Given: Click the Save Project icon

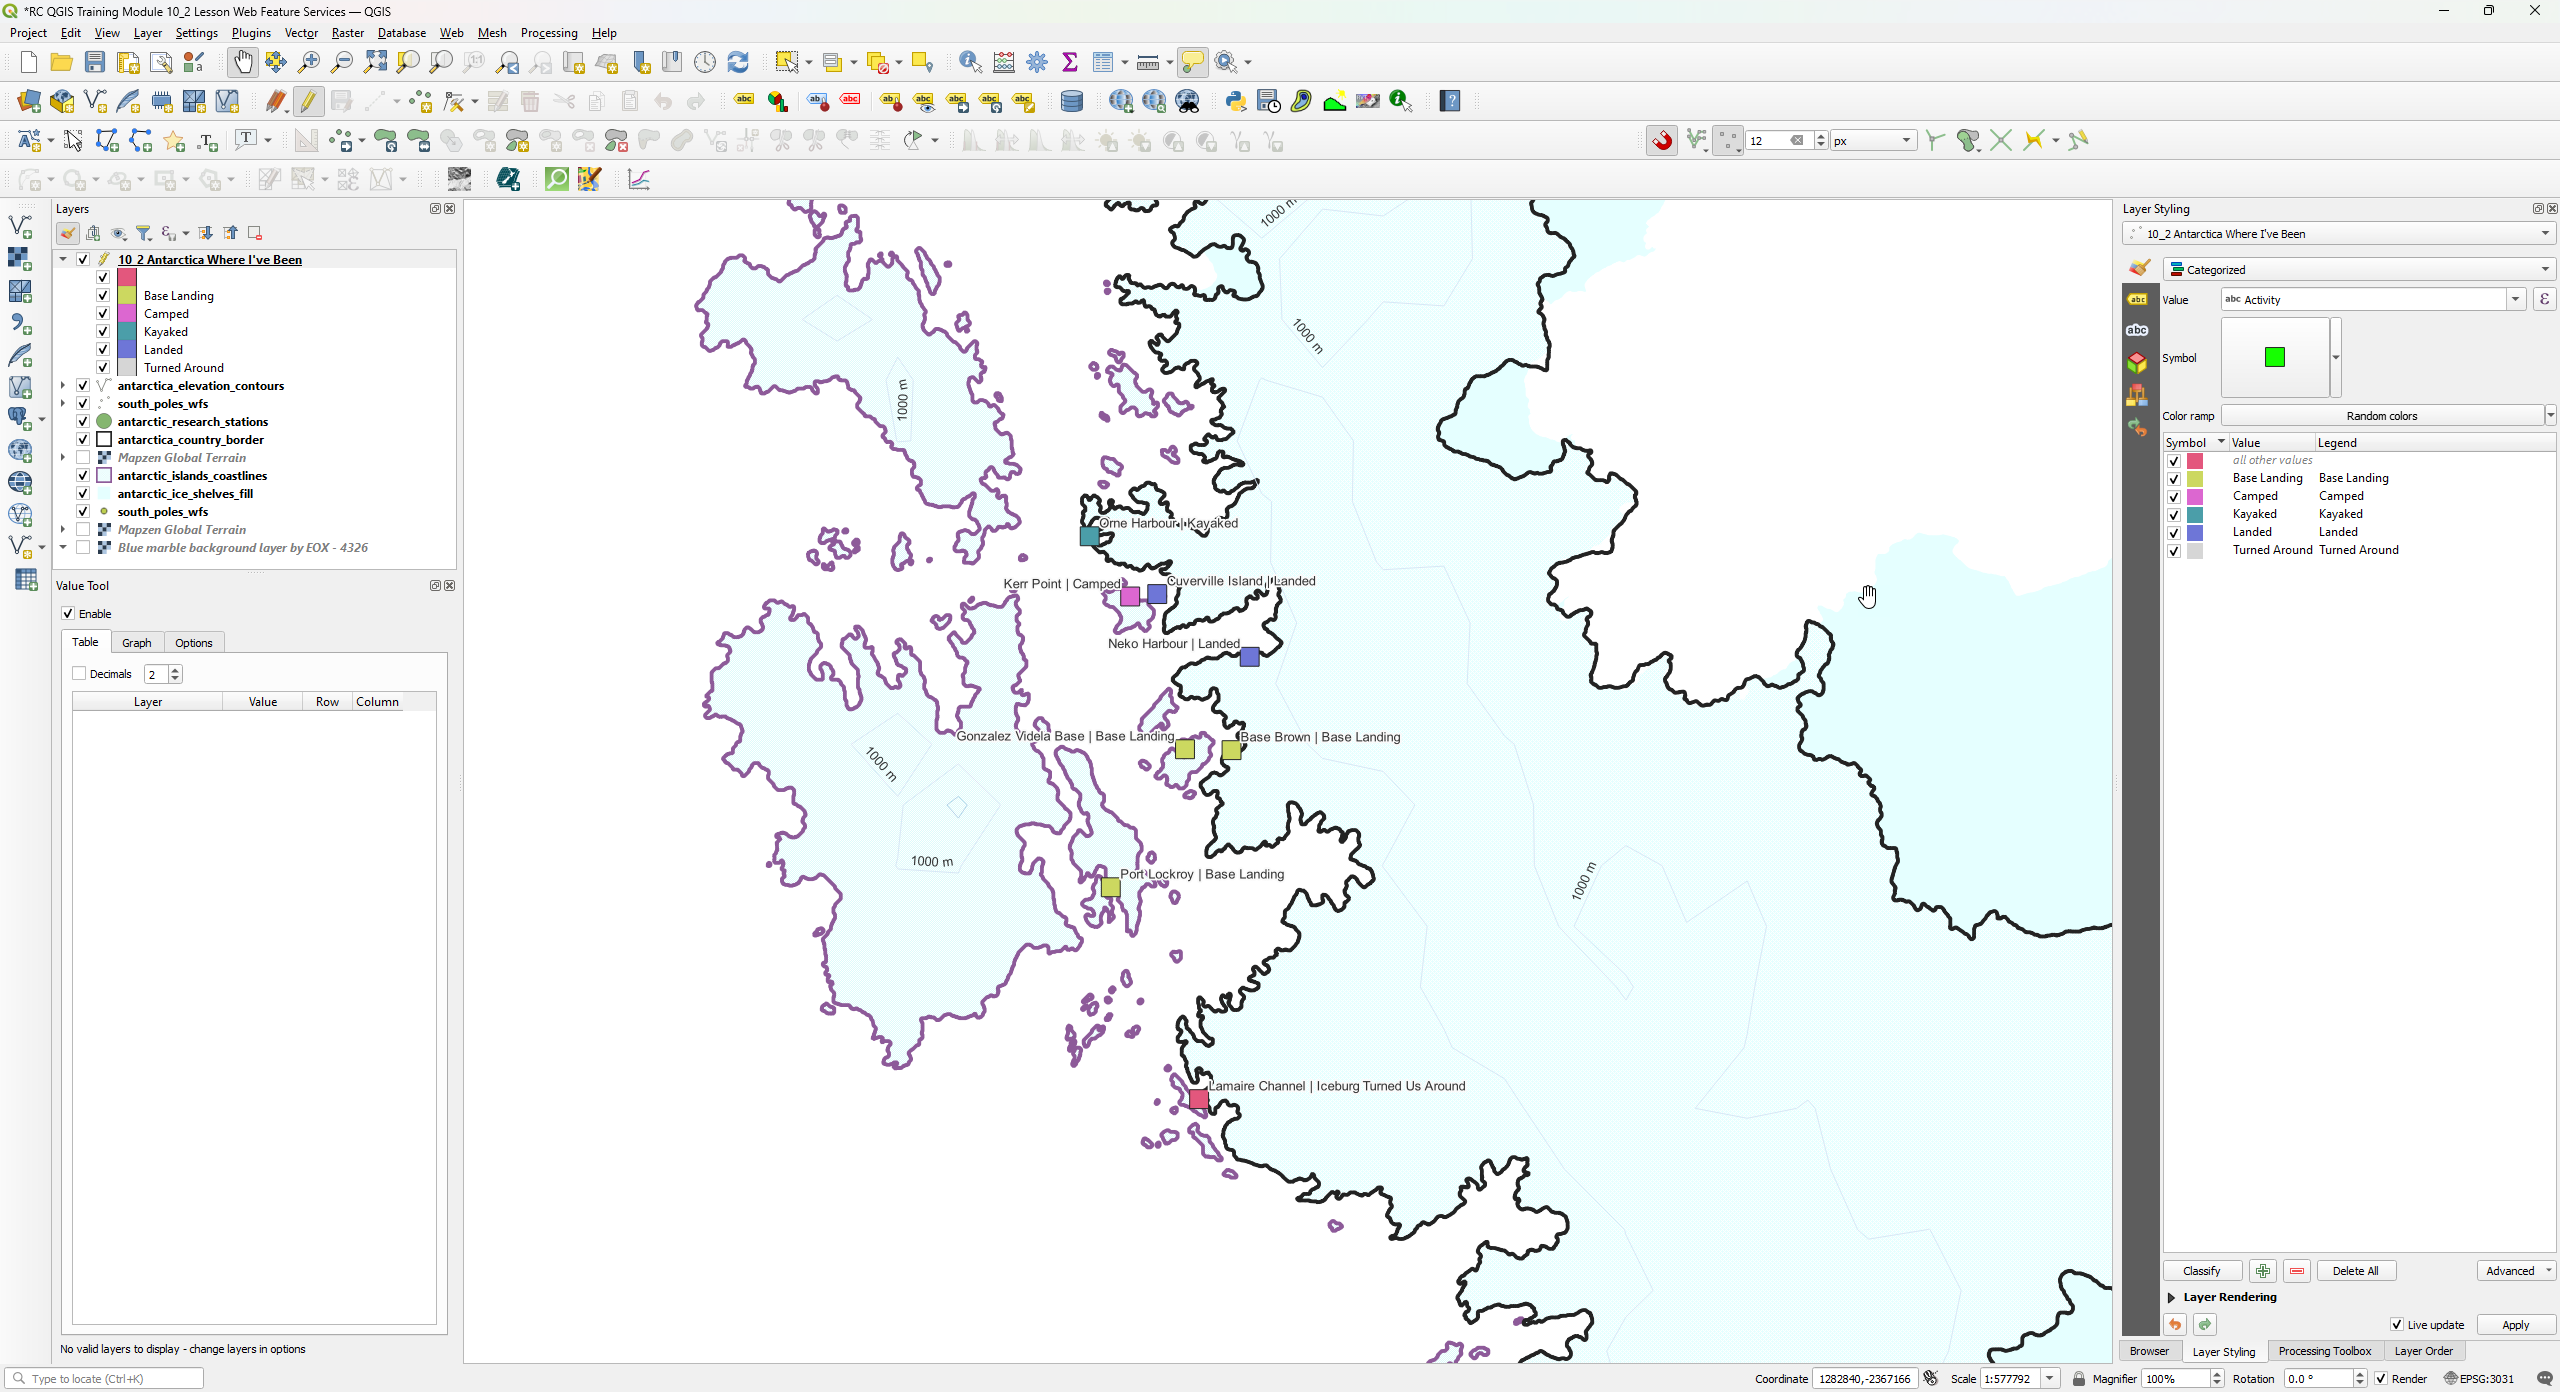Looking at the screenshot, I should point(95,63).
